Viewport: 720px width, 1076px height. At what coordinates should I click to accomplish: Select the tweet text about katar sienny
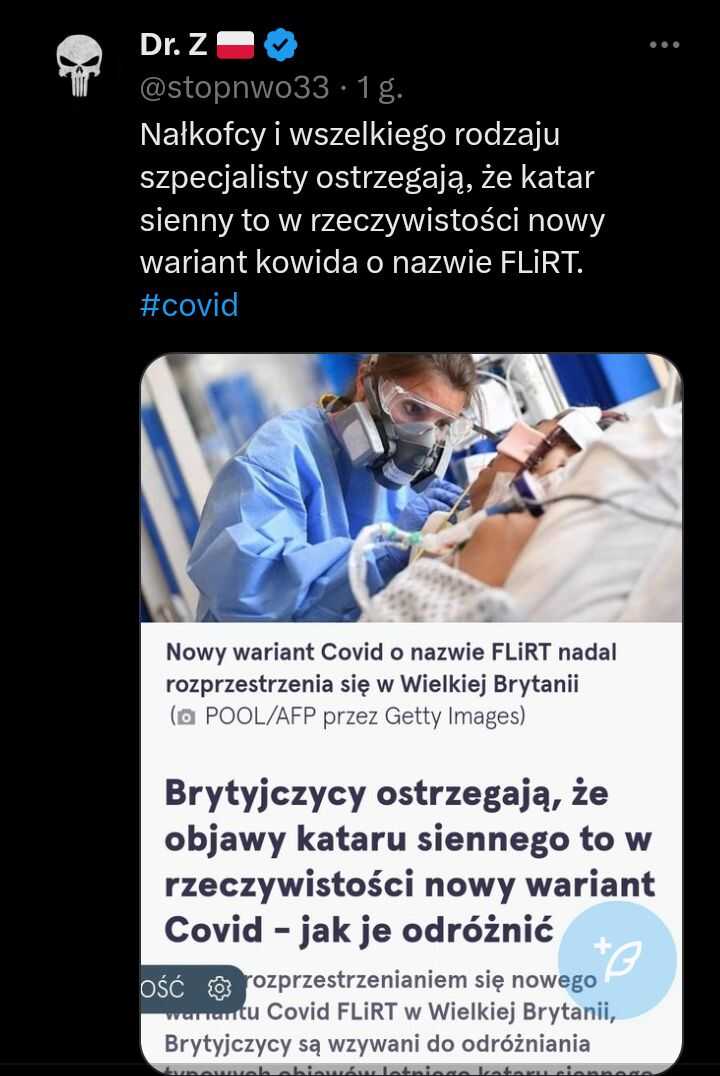(x=373, y=198)
